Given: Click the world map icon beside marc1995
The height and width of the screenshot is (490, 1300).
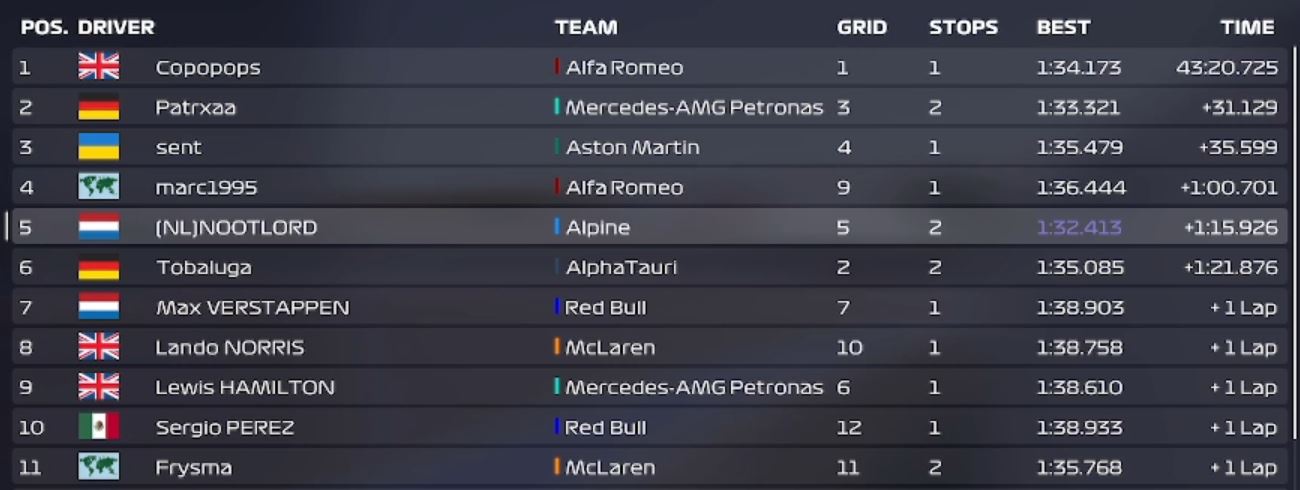Looking at the screenshot, I should pyautogui.click(x=98, y=187).
